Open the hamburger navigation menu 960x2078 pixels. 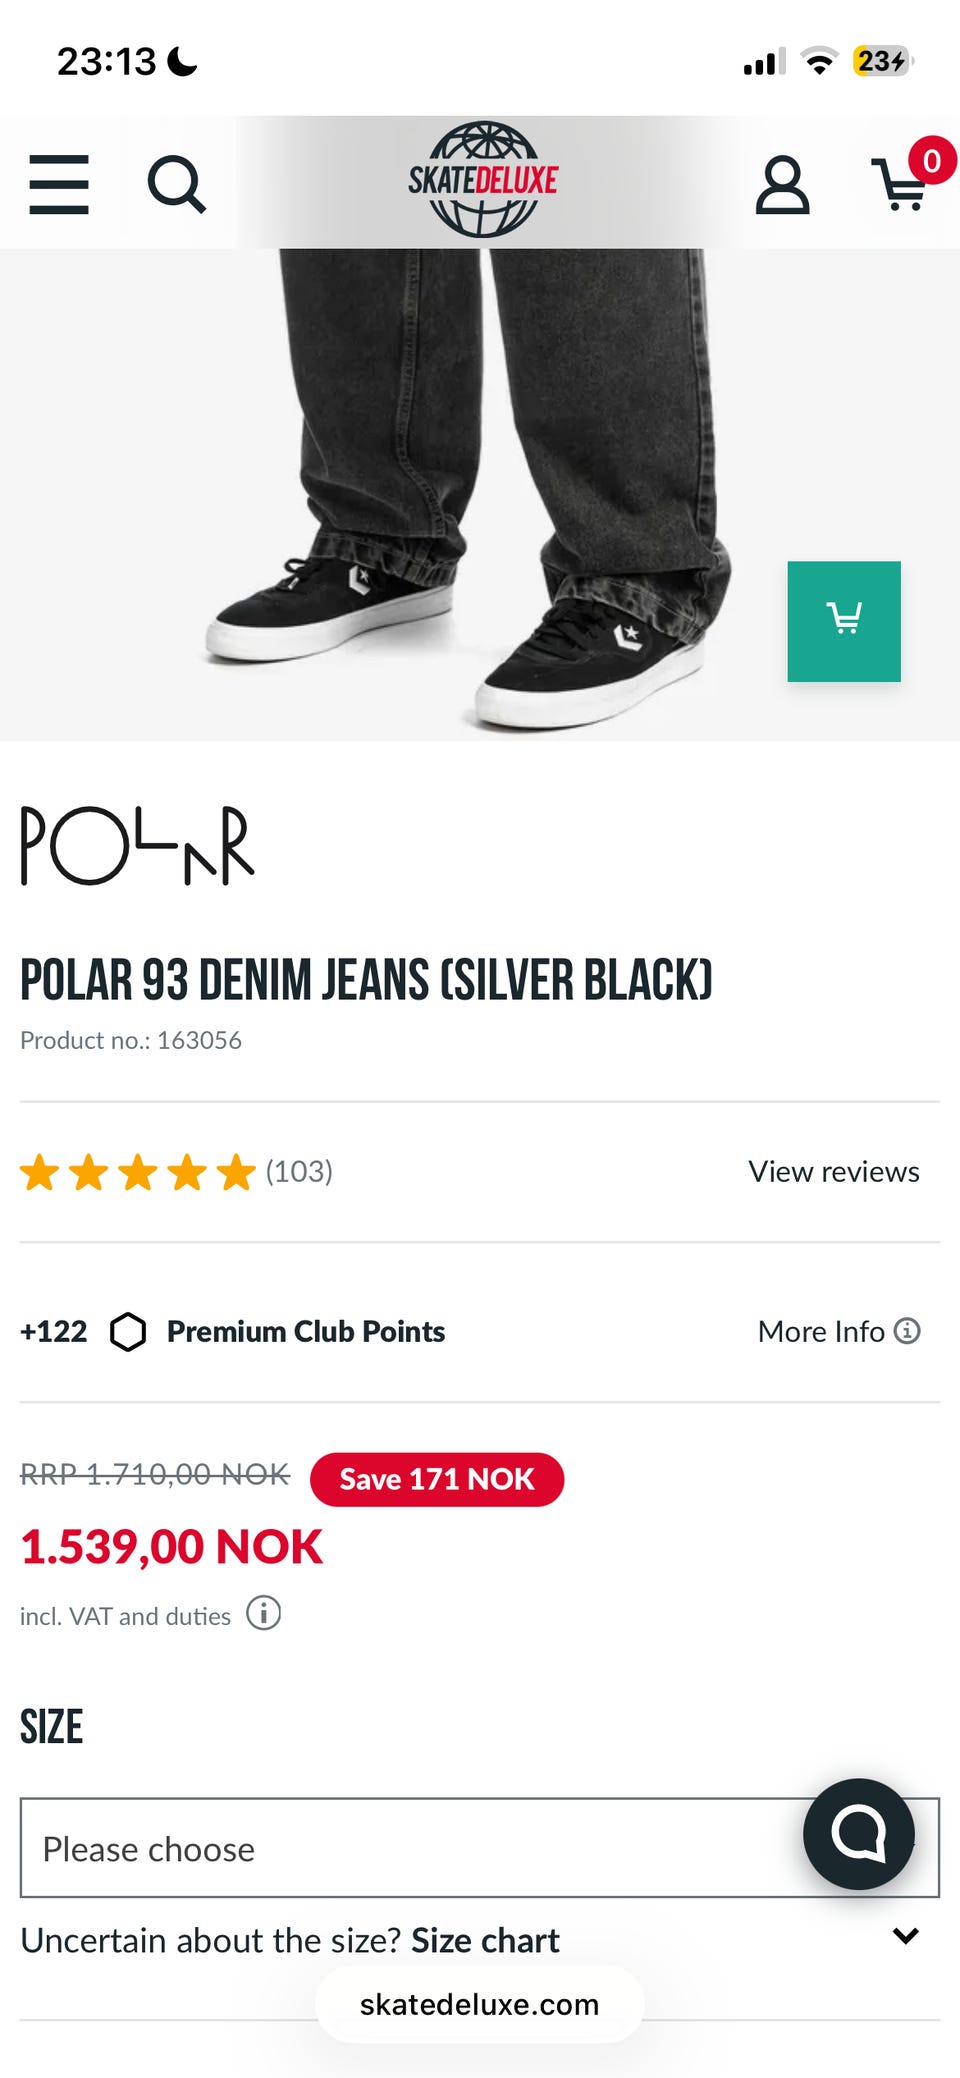[59, 184]
